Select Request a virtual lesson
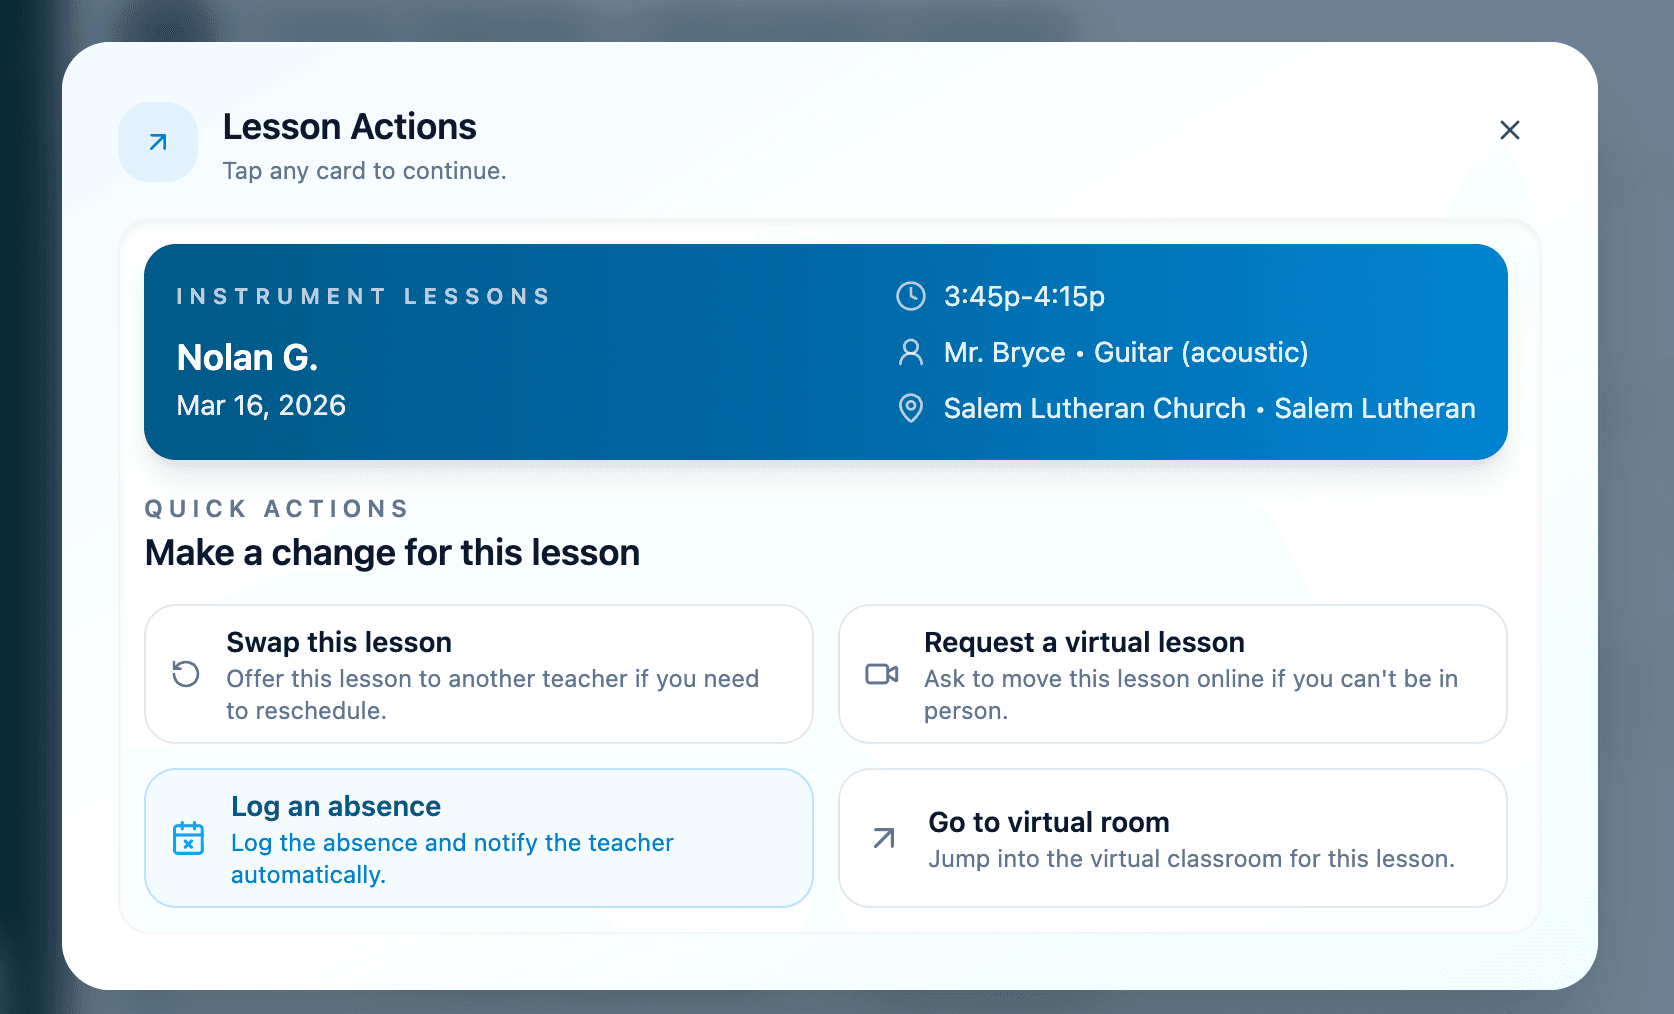 [1172, 674]
